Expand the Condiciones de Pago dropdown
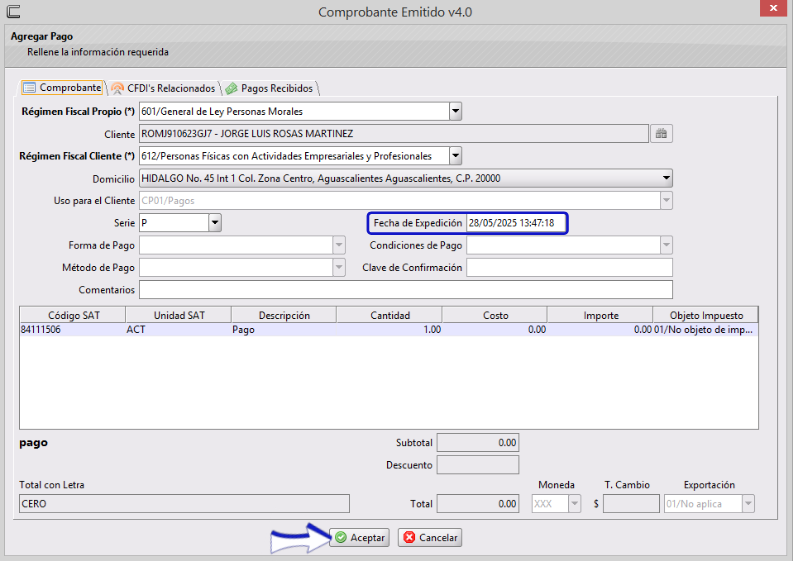This screenshot has height=561, width=793. [x=666, y=245]
